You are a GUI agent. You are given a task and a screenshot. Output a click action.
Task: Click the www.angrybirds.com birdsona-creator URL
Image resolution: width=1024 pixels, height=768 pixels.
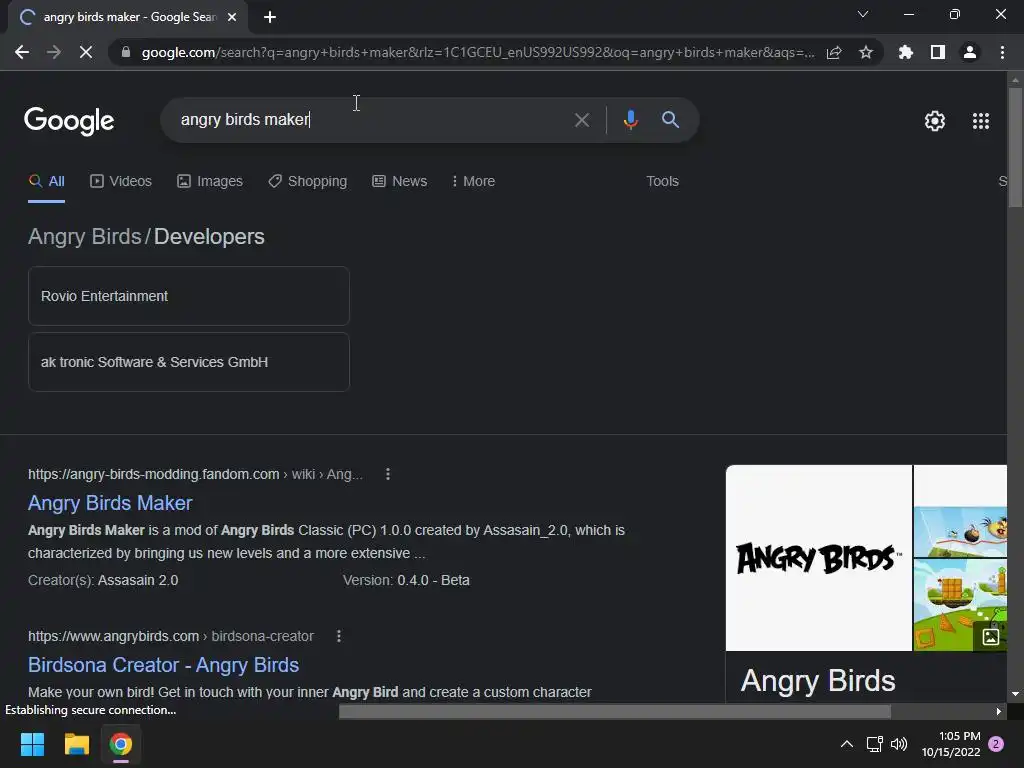[170, 636]
